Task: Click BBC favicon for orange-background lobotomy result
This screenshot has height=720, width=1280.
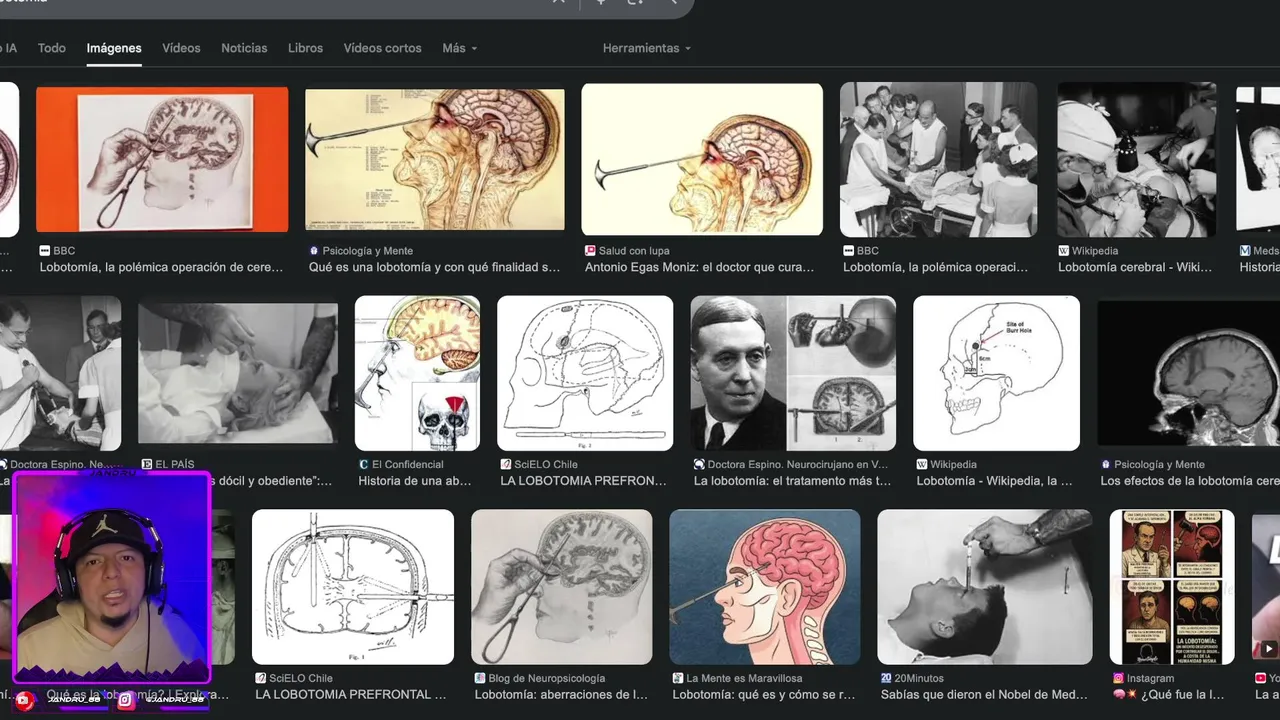Action: (44, 251)
